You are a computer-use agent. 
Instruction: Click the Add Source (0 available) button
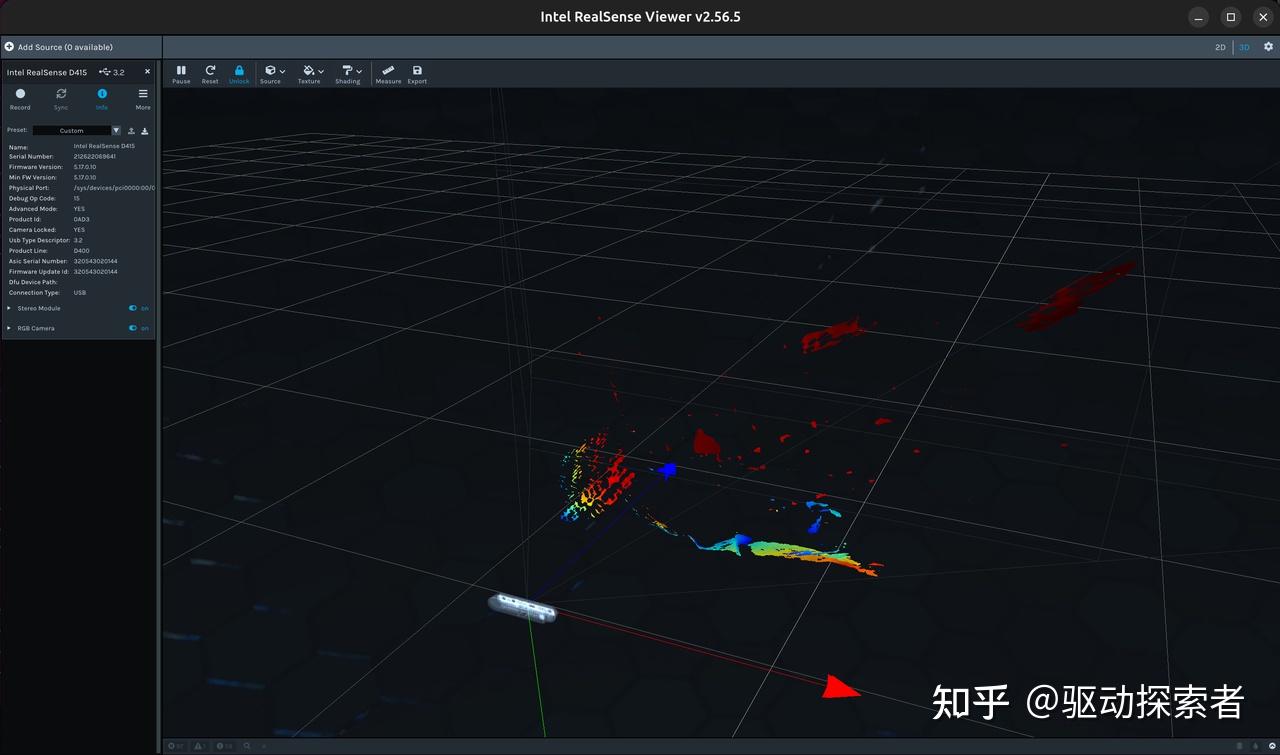81,47
